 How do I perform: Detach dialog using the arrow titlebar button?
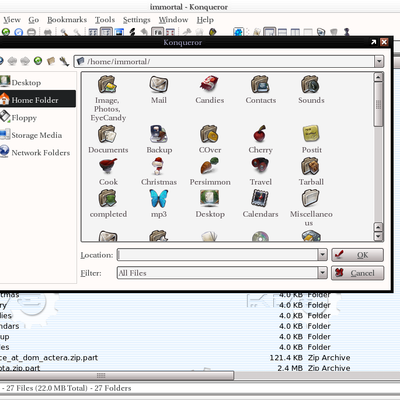pos(374,42)
